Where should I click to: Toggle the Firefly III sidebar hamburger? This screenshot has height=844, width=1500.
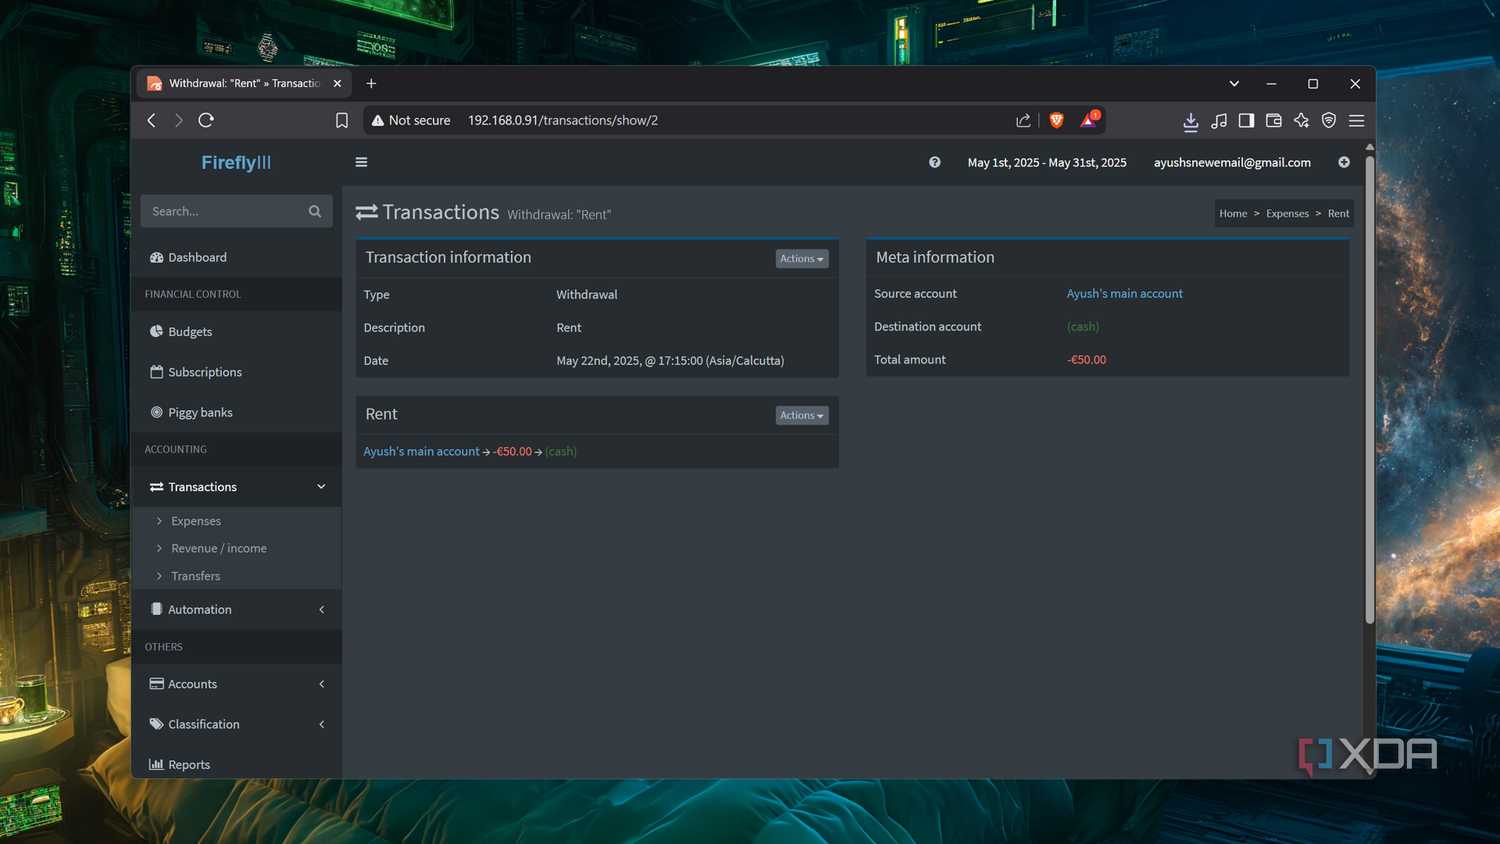[x=361, y=162]
